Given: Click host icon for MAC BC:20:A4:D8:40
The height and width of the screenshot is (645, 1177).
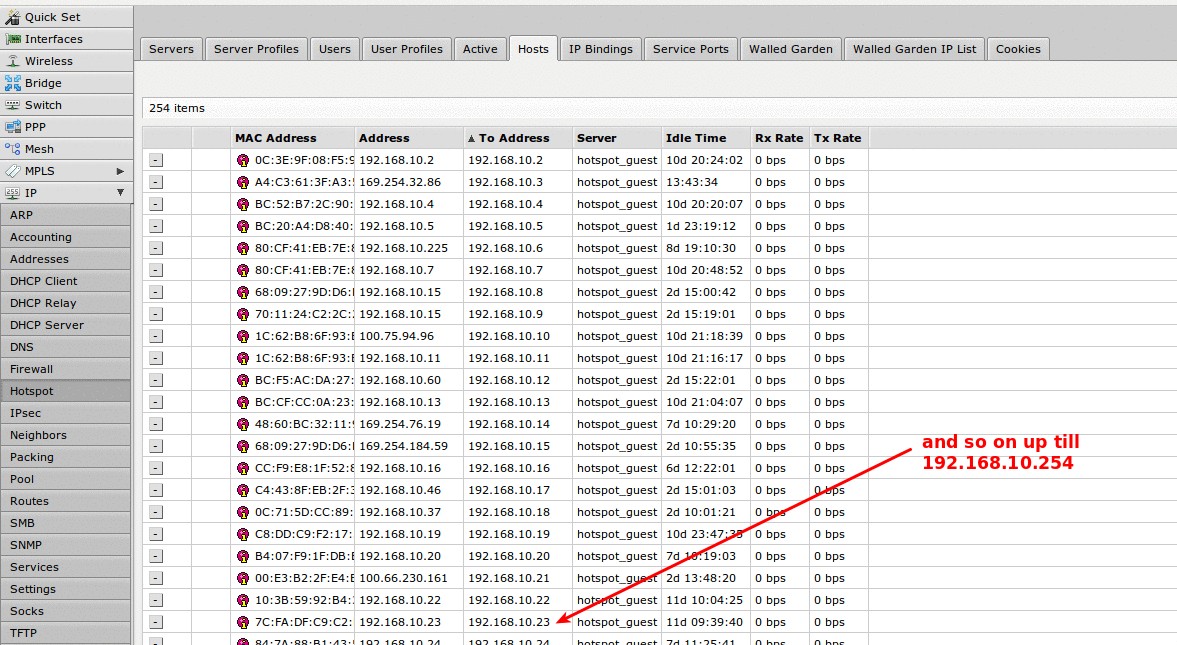Looking at the screenshot, I should click(242, 226).
